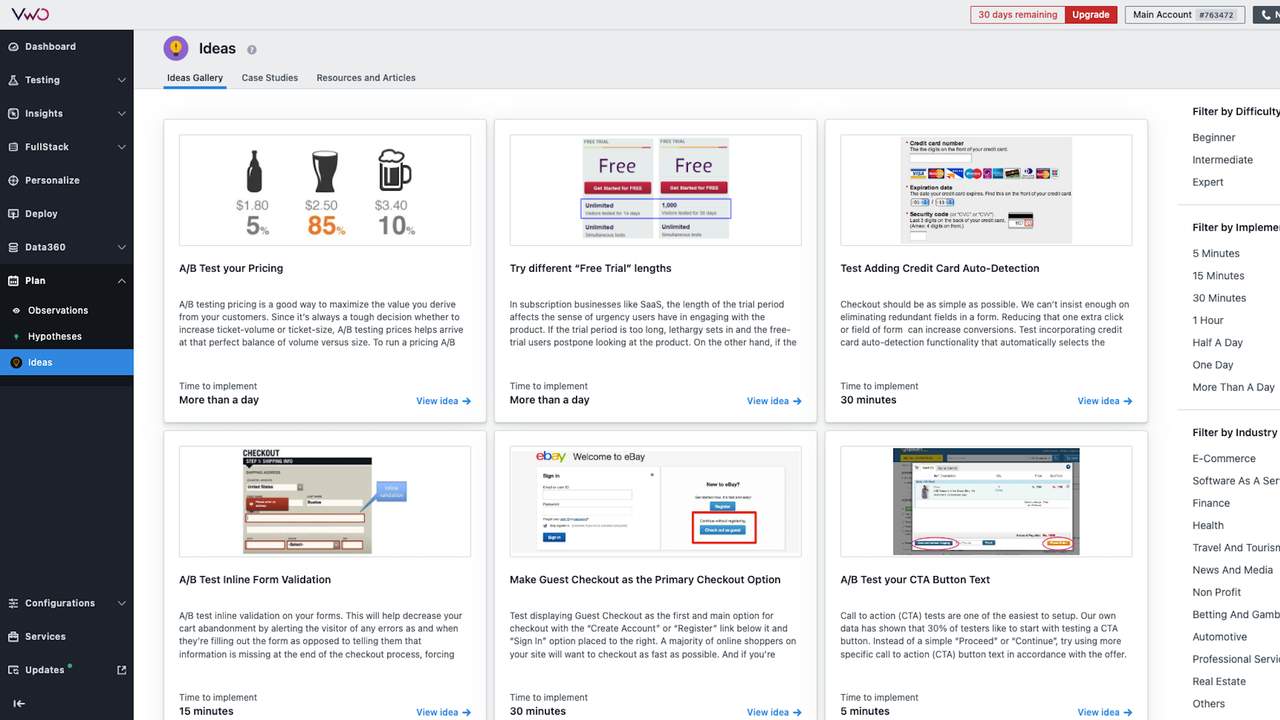
Task: View idea for Guest Checkout option
Action: coord(774,712)
